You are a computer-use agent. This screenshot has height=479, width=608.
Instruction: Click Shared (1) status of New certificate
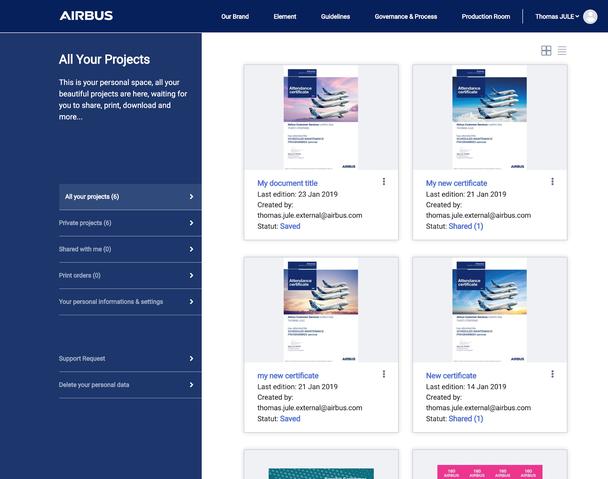tap(466, 418)
